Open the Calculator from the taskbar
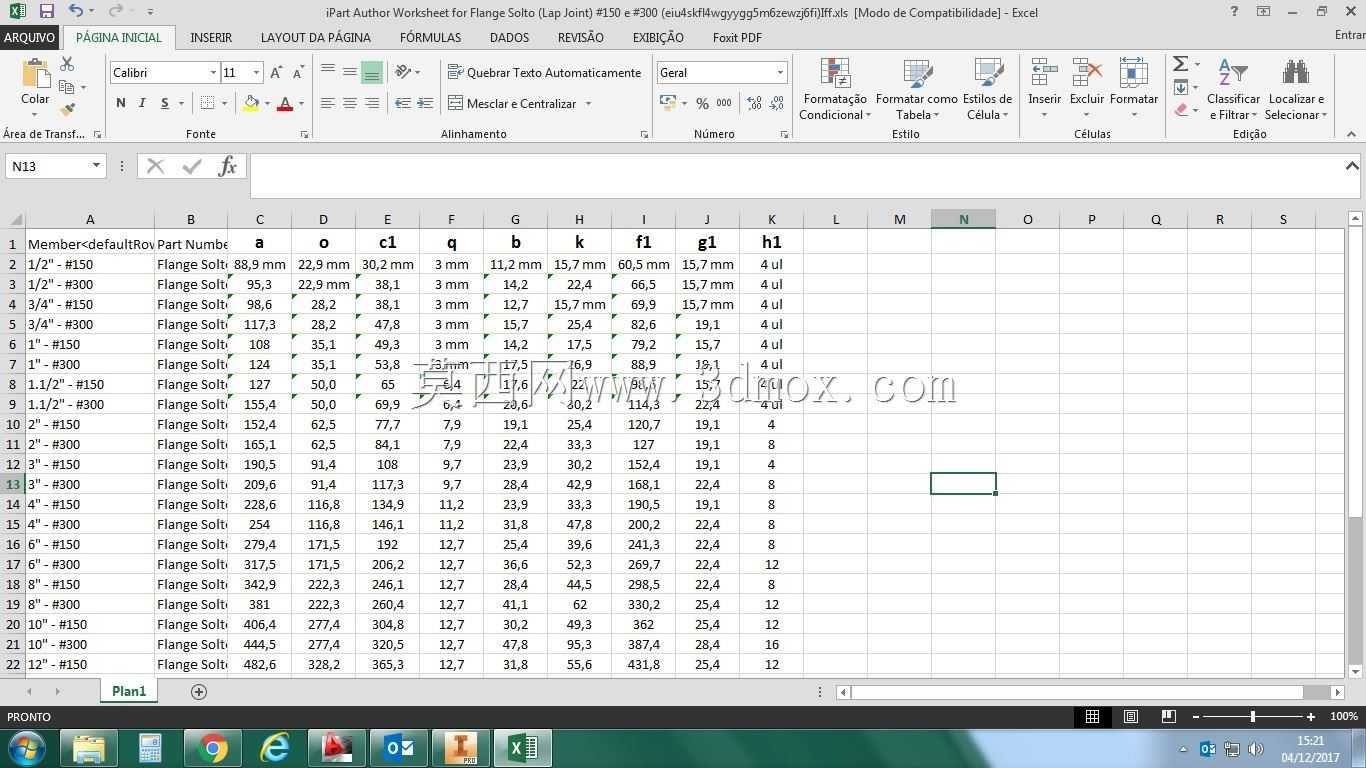The height and width of the screenshot is (768, 1366). [150, 748]
